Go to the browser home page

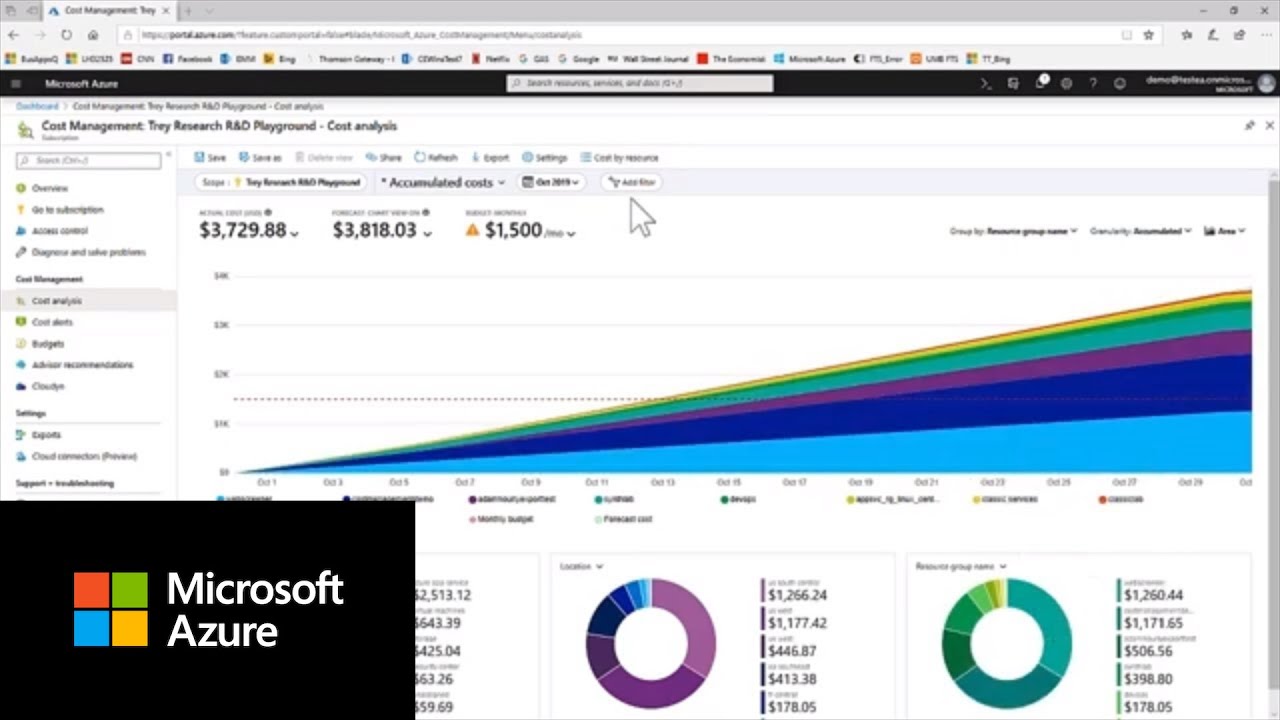93,34
